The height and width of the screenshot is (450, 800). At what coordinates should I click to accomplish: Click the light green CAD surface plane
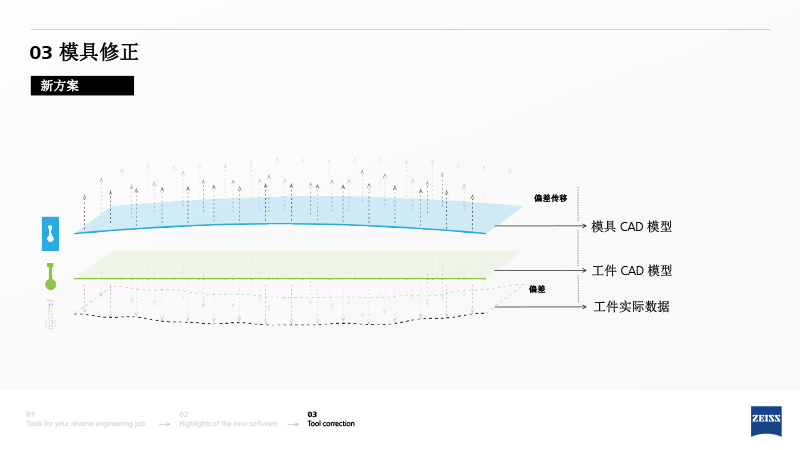(300, 264)
